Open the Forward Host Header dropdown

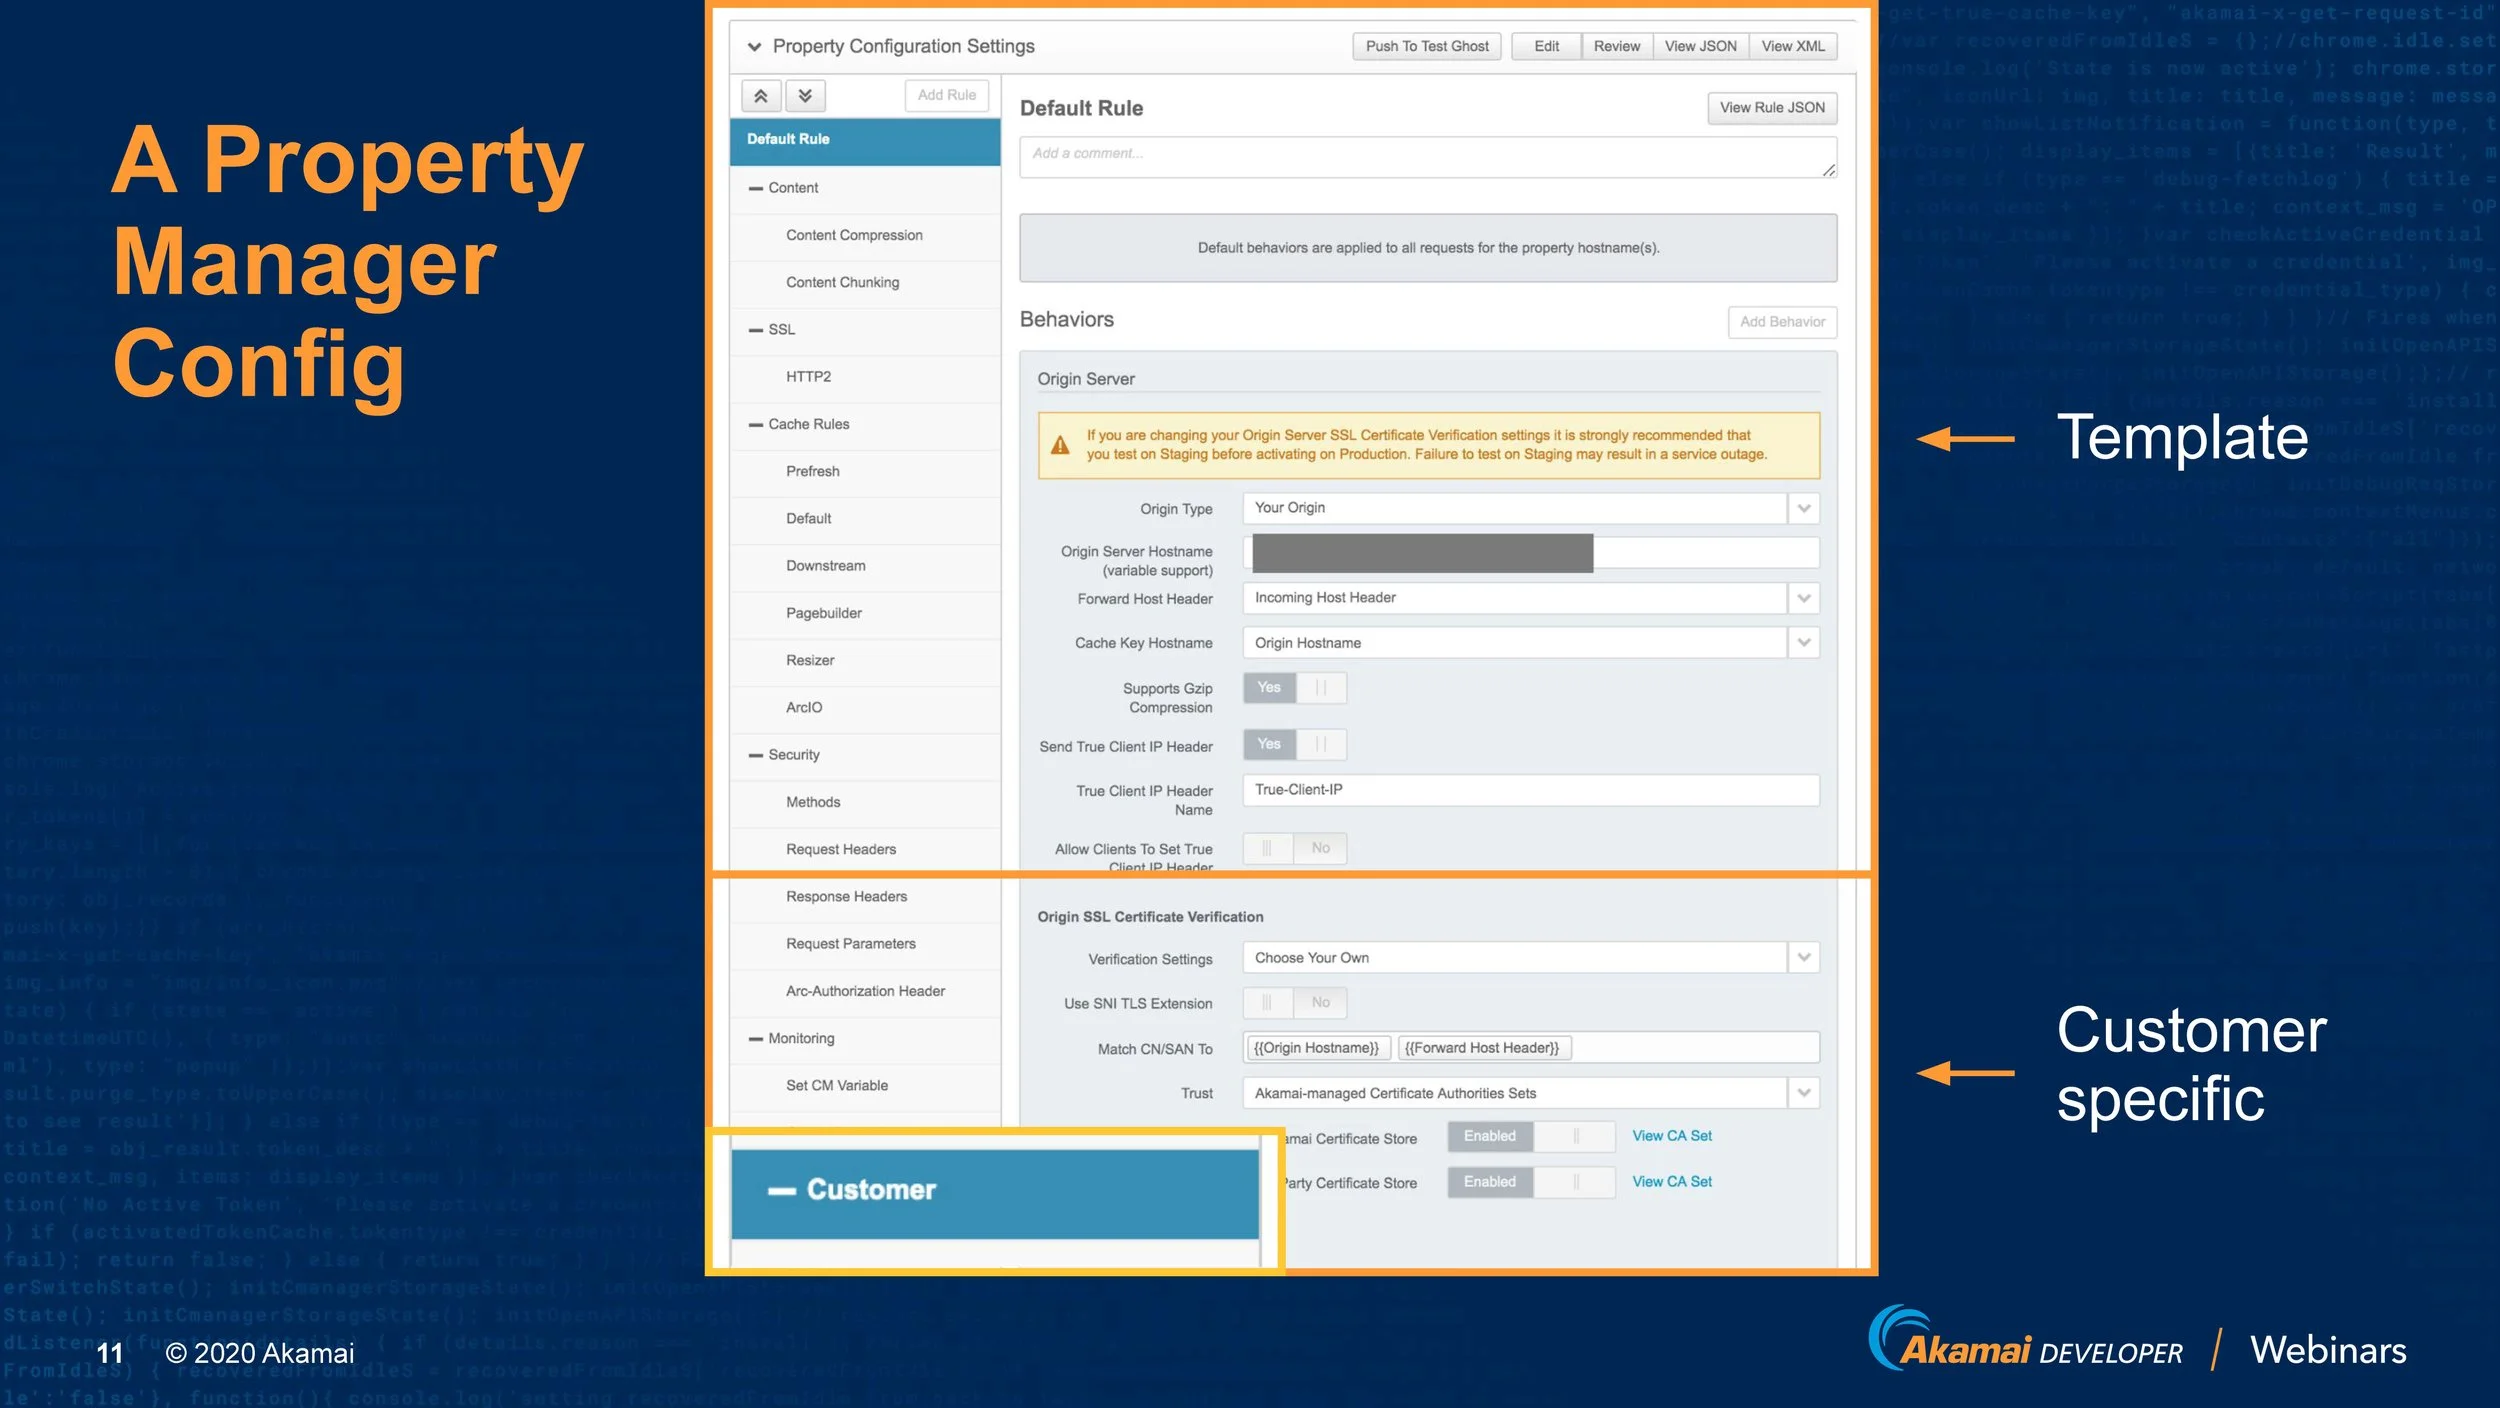(1531, 598)
